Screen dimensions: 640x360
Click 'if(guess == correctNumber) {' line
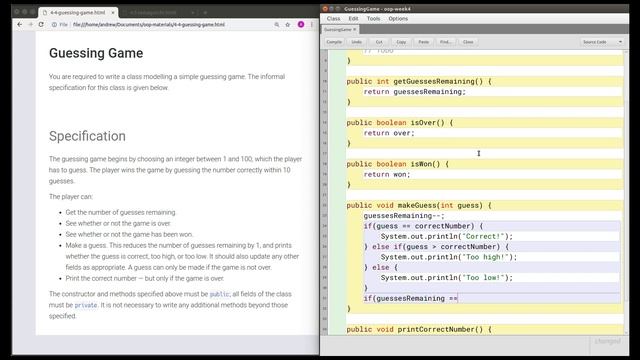point(423,226)
